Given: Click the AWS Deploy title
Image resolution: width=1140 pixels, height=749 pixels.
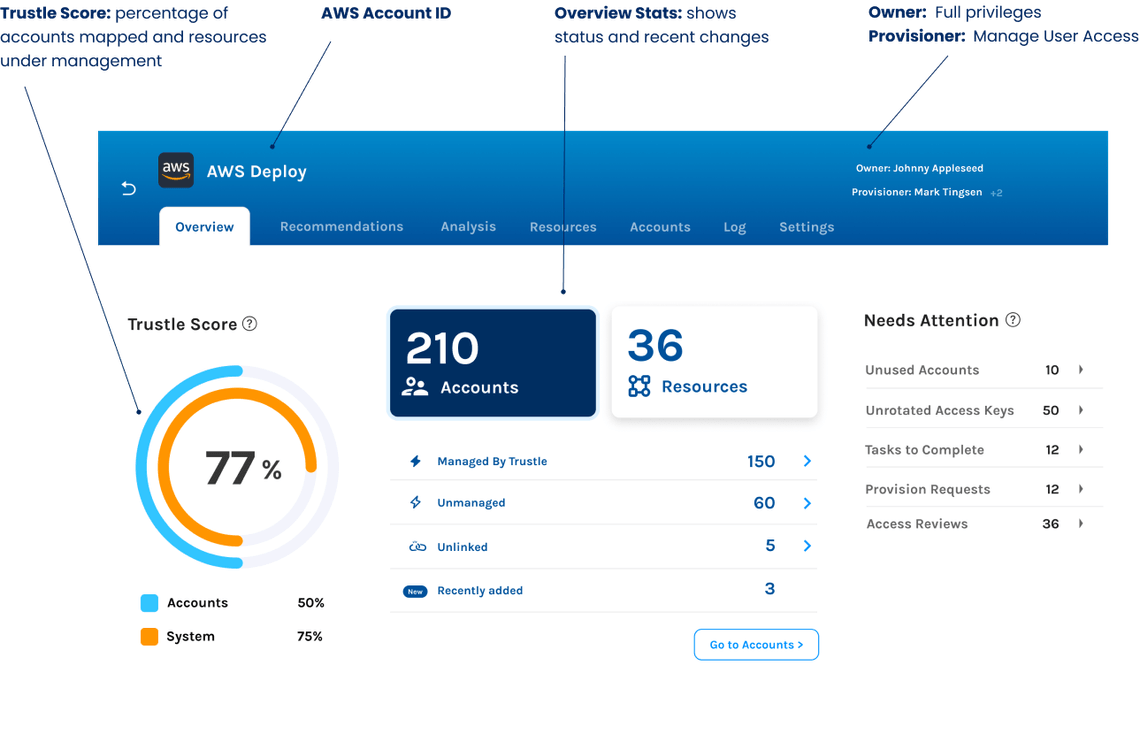Looking at the screenshot, I should pos(257,172).
